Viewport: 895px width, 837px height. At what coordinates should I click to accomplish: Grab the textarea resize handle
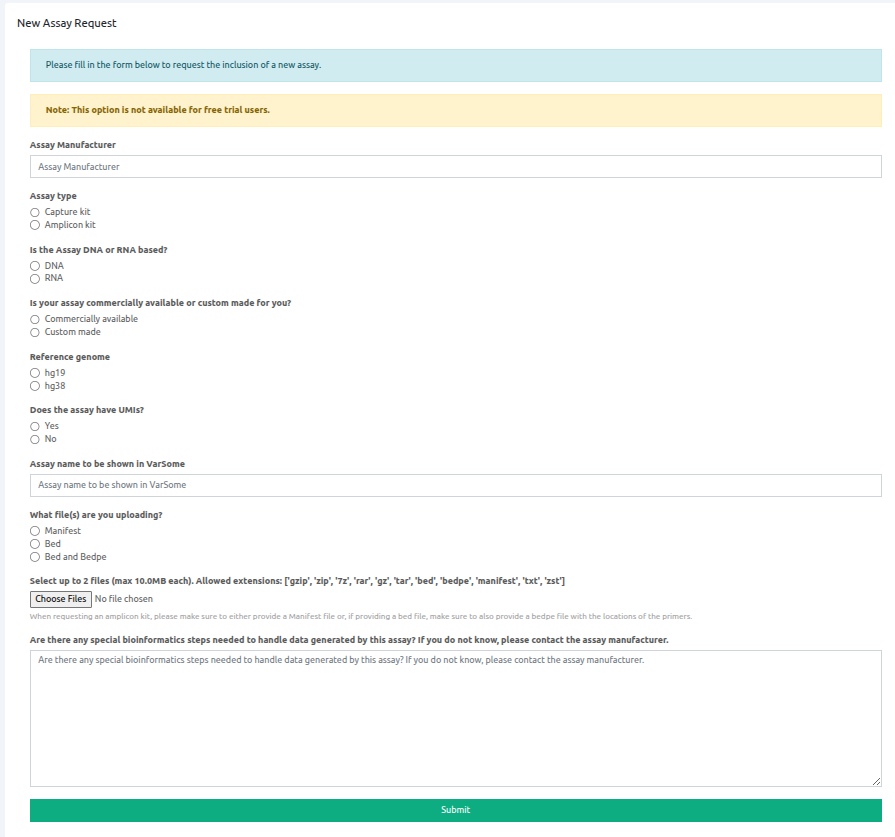click(x=876, y=781)
